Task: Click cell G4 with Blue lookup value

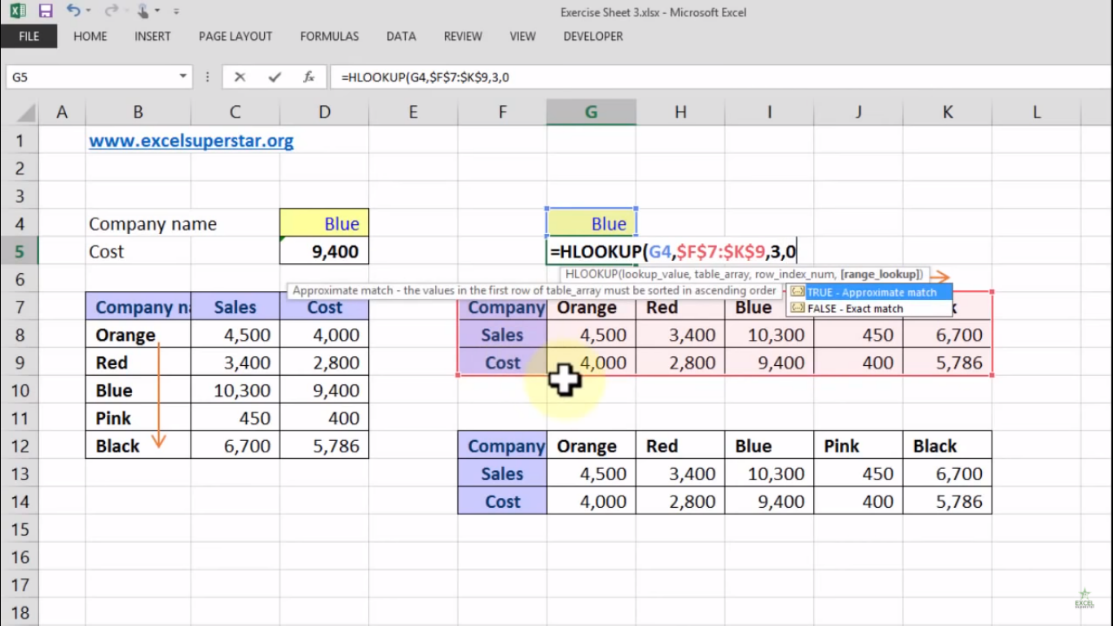Action: point(591,224)
